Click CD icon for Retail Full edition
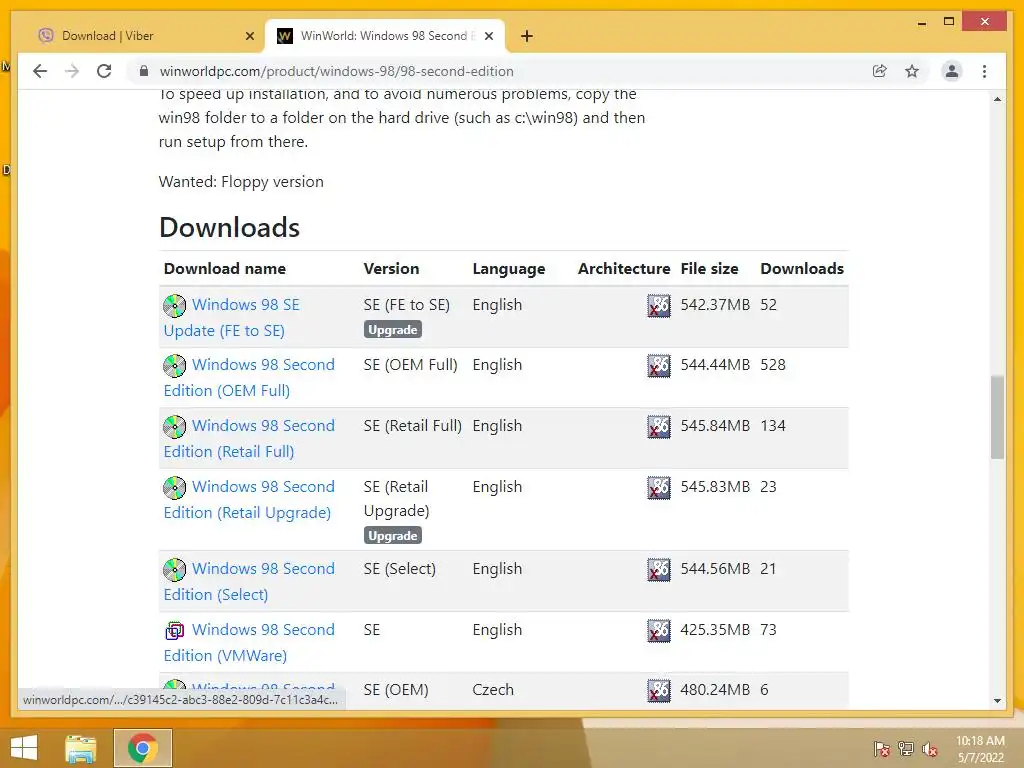The image size is (1024, 768). 174,426
